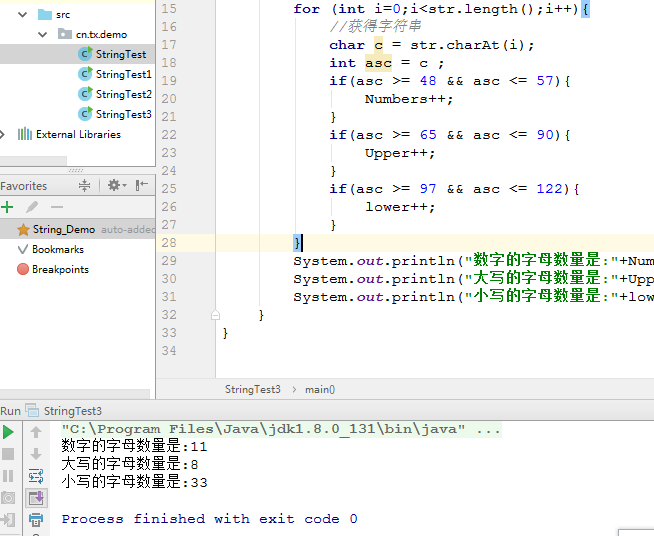Click the number 122 in line 25

pyautogui.click(x=549, y=189)
